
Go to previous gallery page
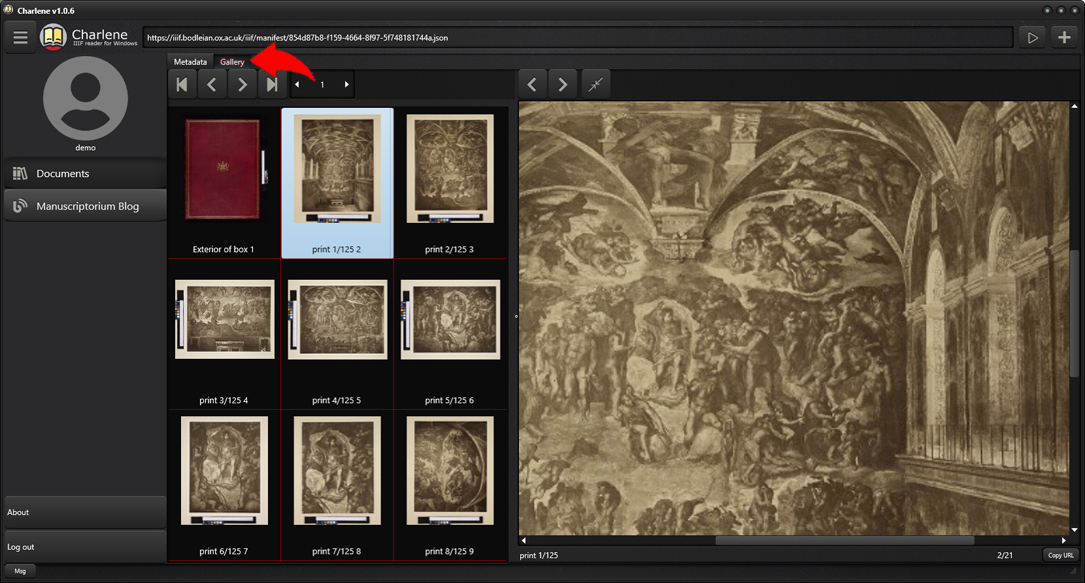(212, 84)
